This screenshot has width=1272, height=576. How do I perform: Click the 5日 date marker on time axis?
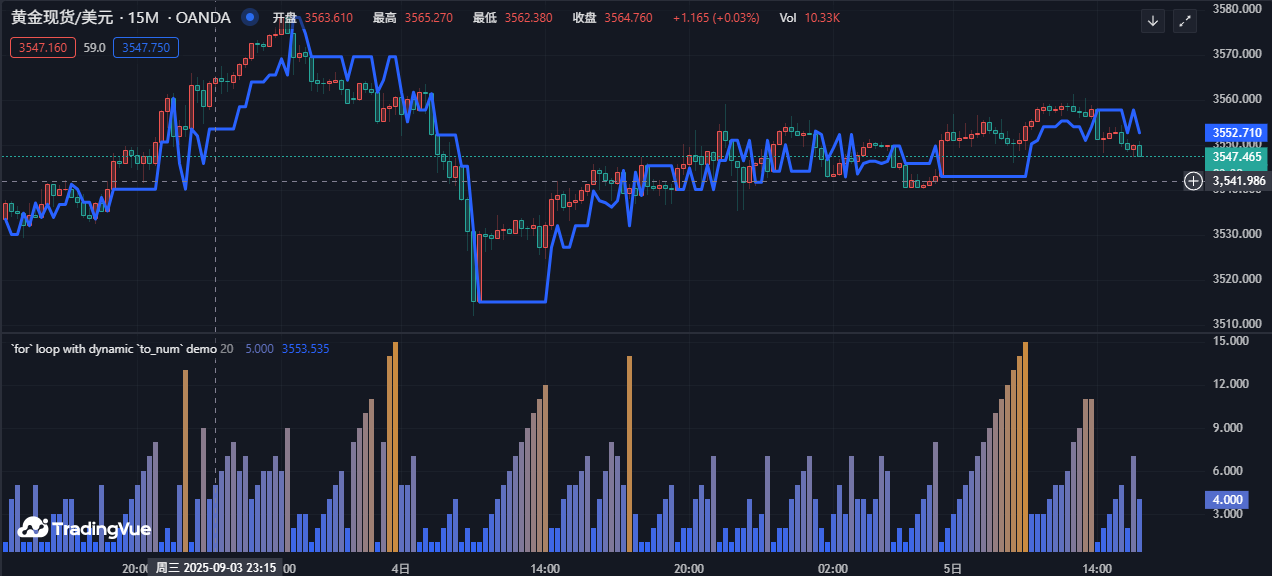(x=953, y=568)
